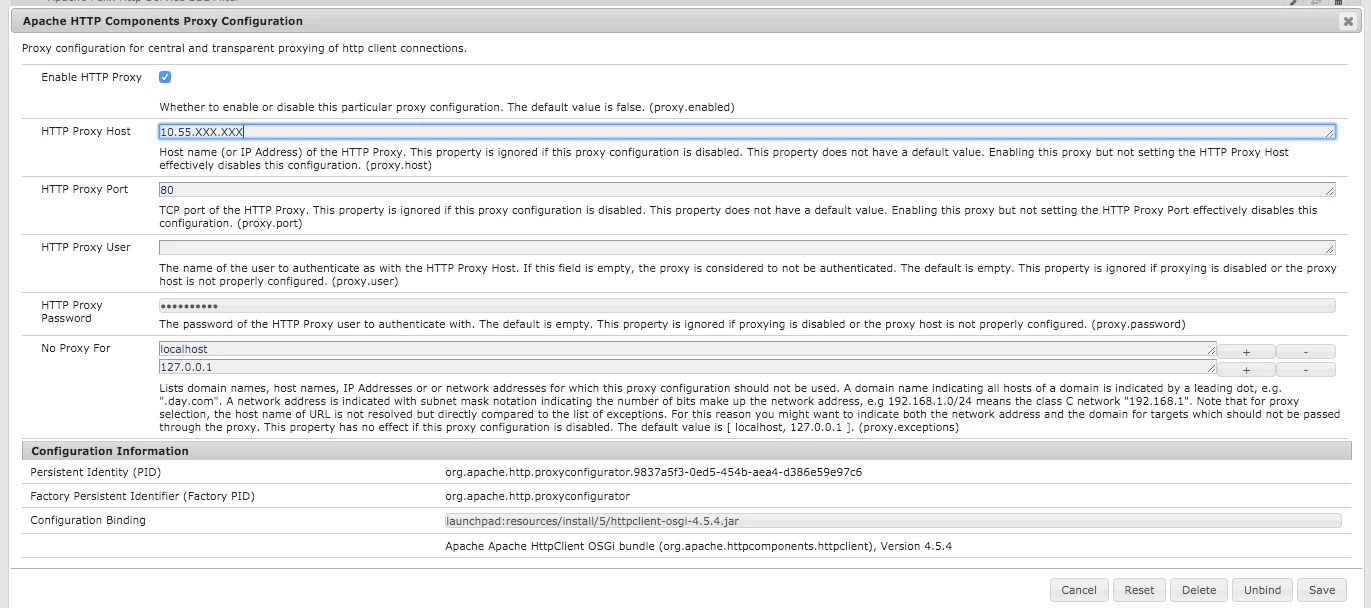Click the No Proxy For label
Screen dimensions: 1371x608
(x=76, y=349)
